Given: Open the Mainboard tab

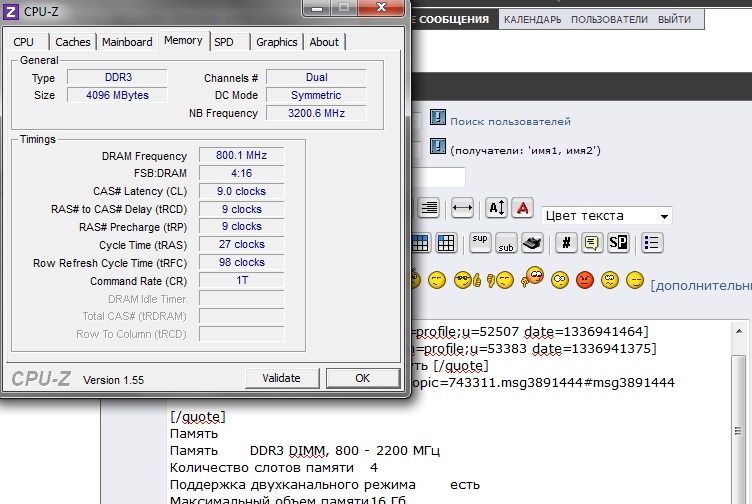Looking at the screenshot, I should 127,42.
